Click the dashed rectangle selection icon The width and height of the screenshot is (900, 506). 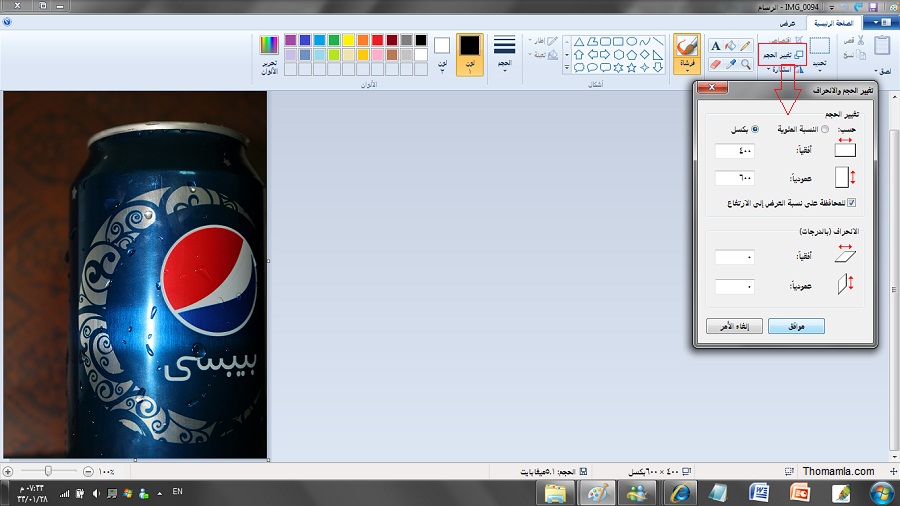click(820, 46)
